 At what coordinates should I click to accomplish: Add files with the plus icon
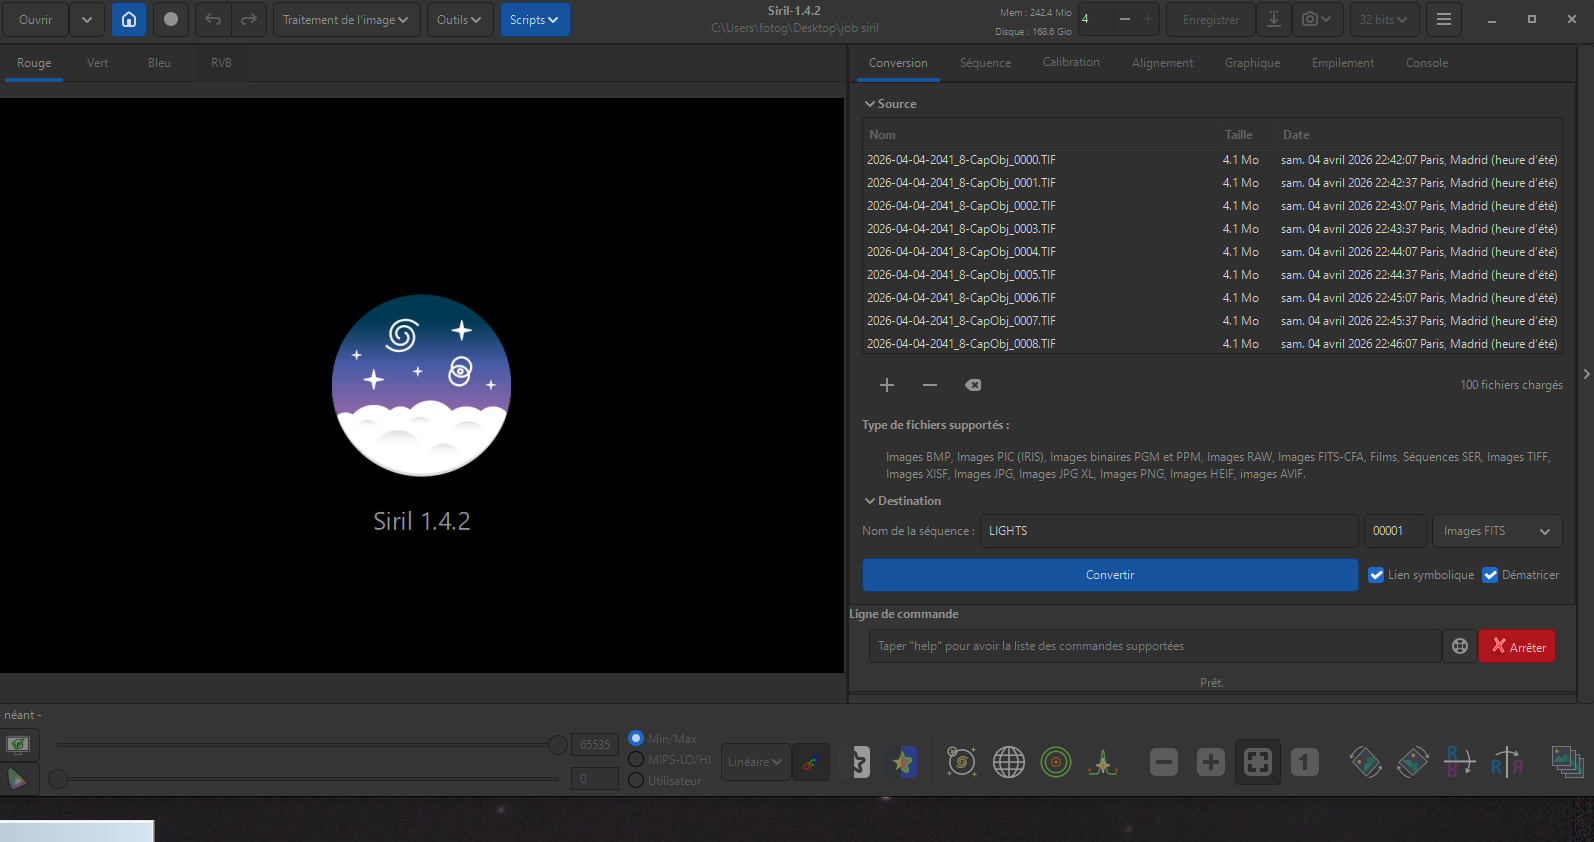click(887, 385)
